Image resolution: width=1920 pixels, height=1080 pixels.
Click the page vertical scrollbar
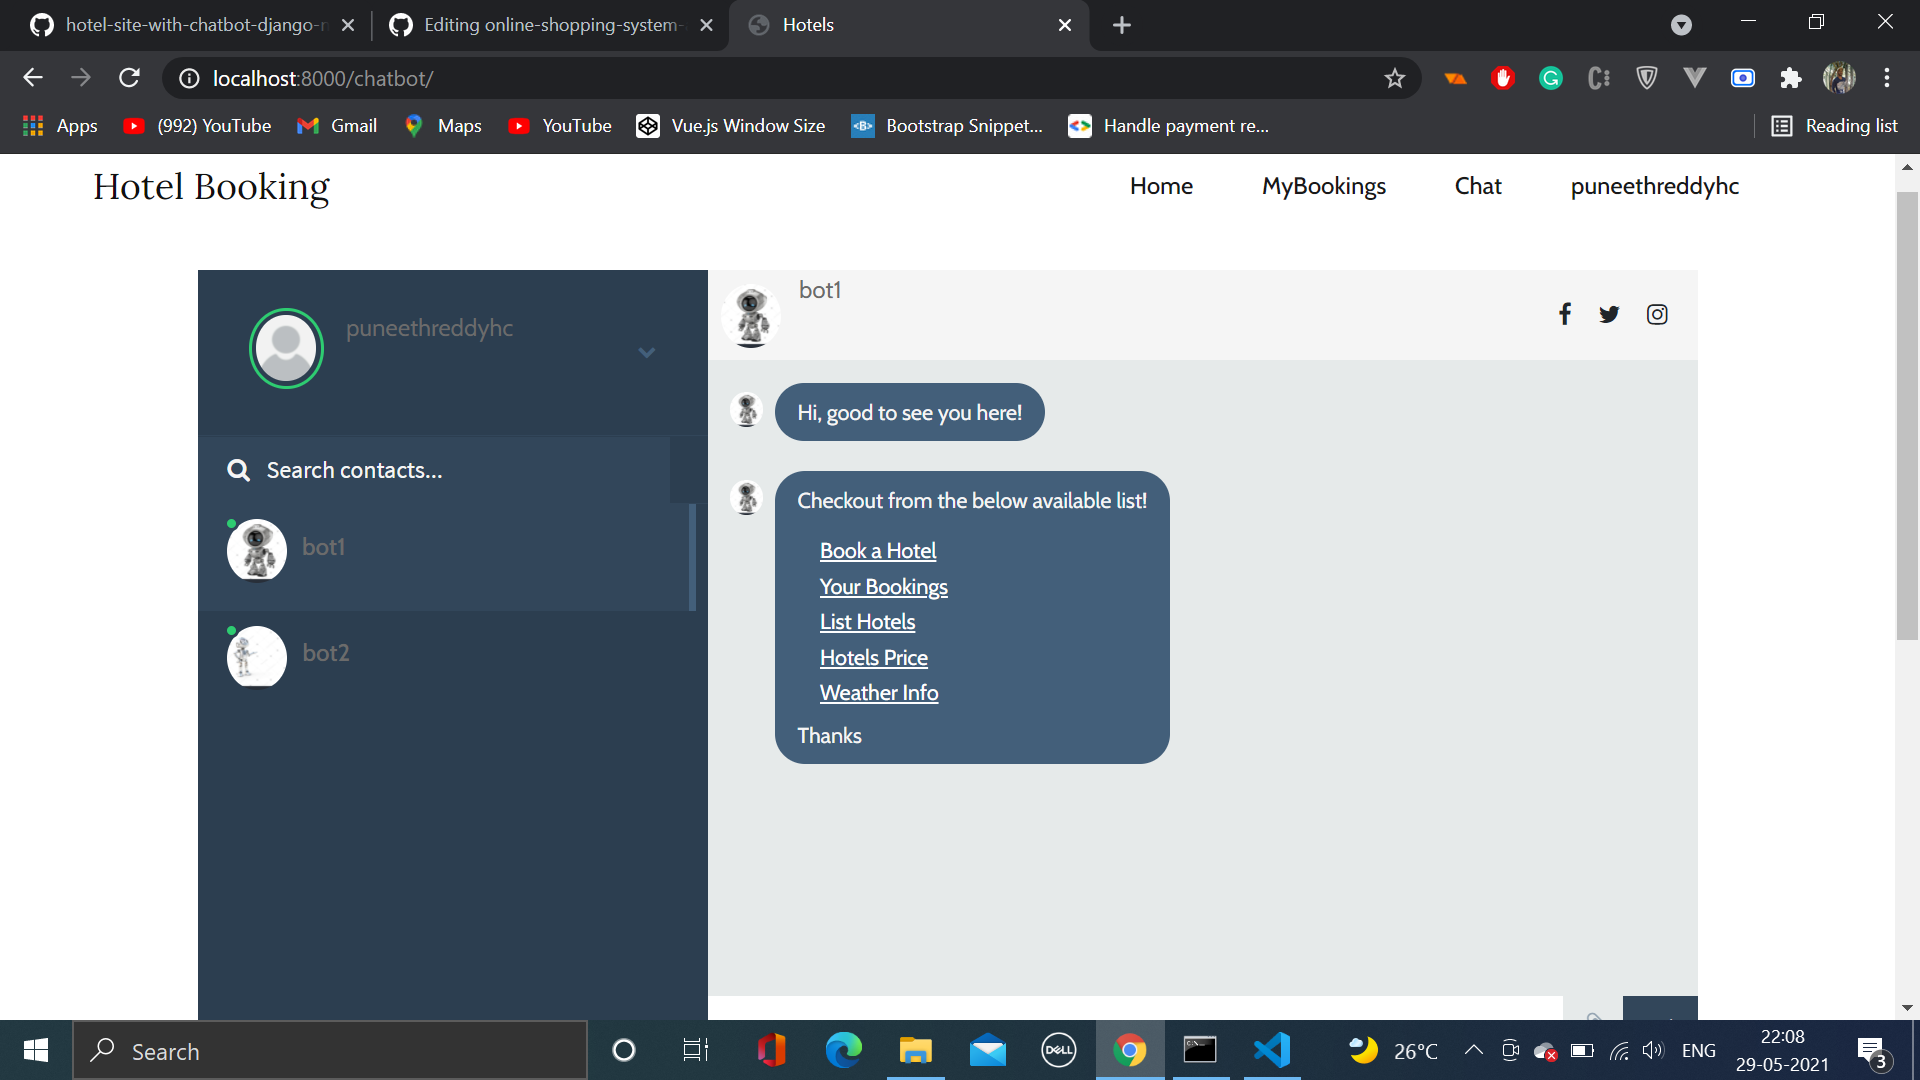point(1907,415)
